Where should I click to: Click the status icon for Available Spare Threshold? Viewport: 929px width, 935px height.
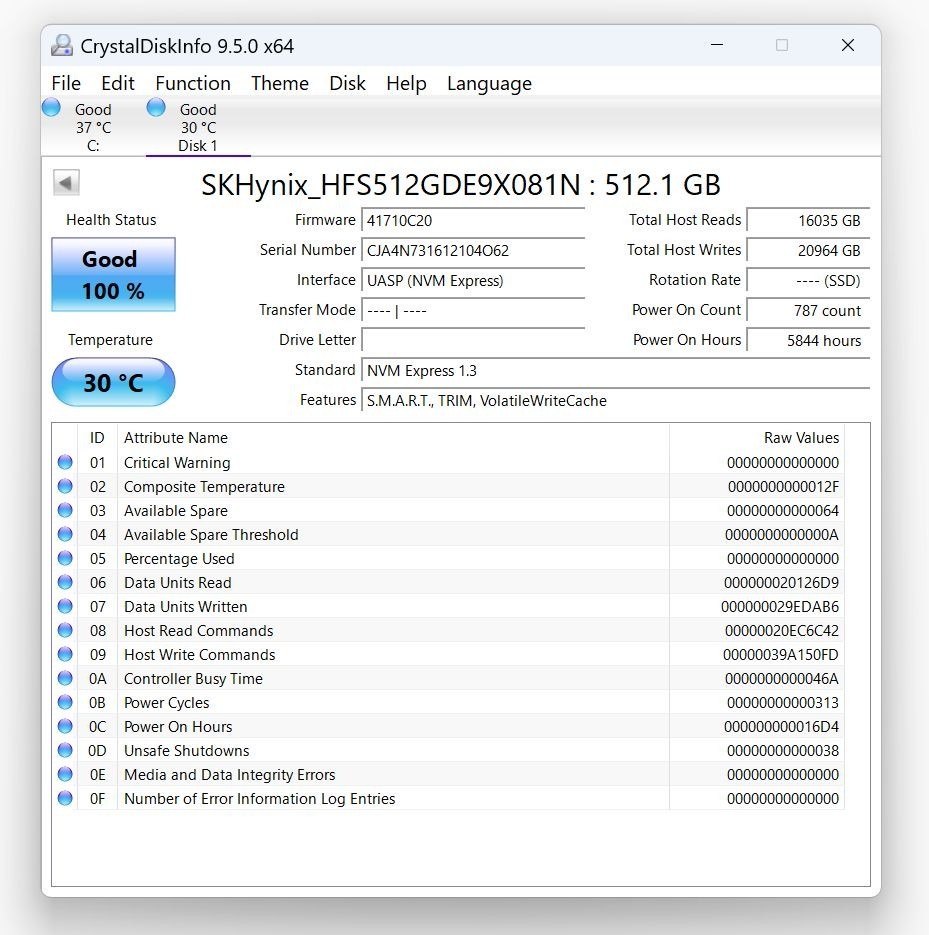(65, 534)
